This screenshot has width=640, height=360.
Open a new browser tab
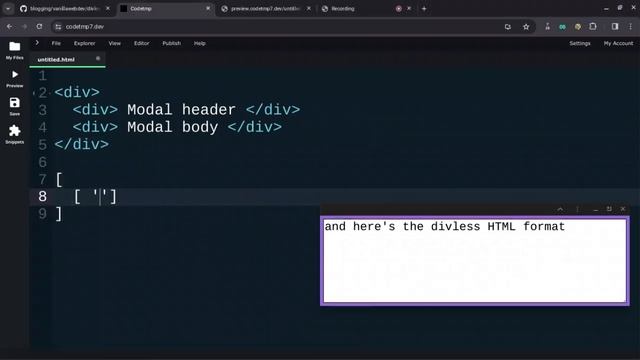point(424,9)
